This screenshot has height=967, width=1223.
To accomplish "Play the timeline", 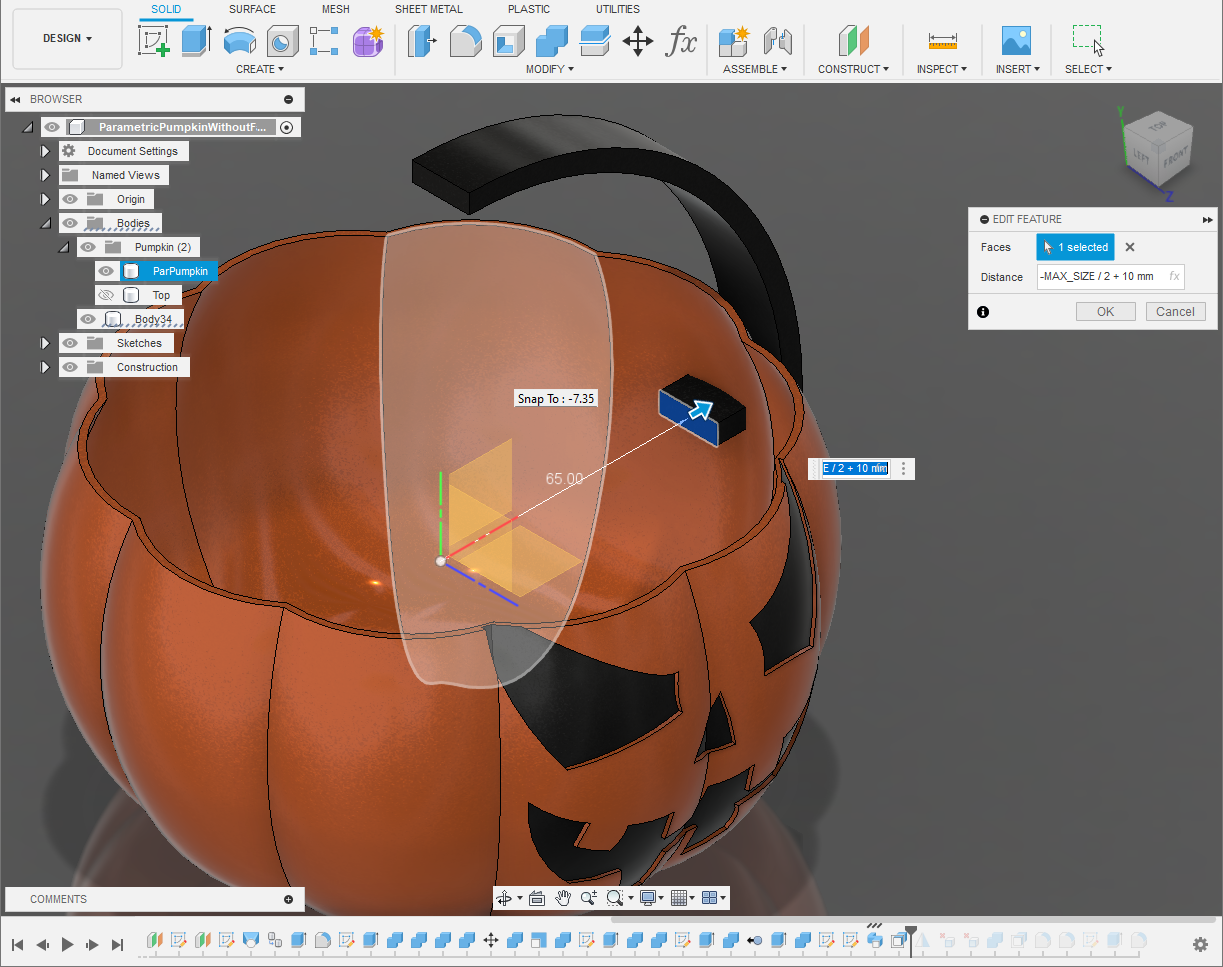I will pos(68,944).
